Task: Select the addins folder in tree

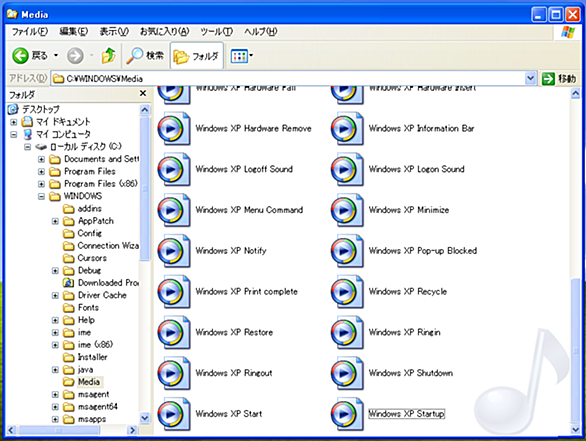Action: click(83, 209)
